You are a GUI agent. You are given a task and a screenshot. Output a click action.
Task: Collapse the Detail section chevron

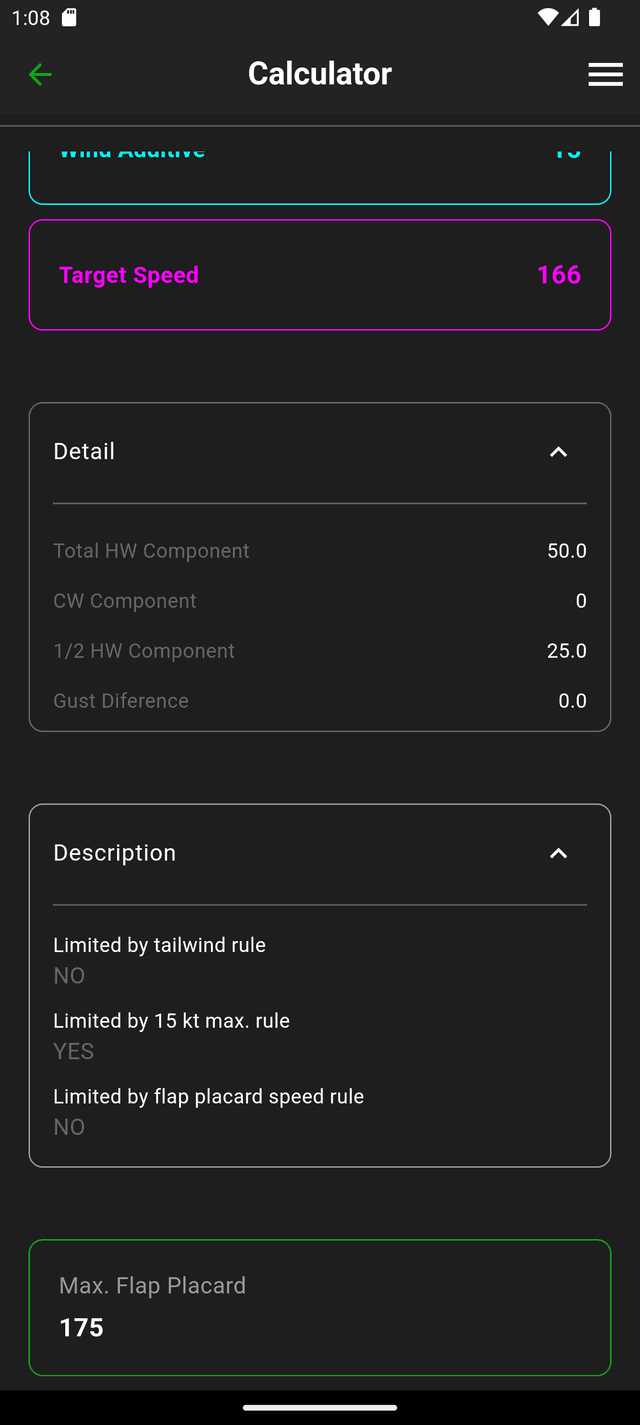[x=558, y=452]
